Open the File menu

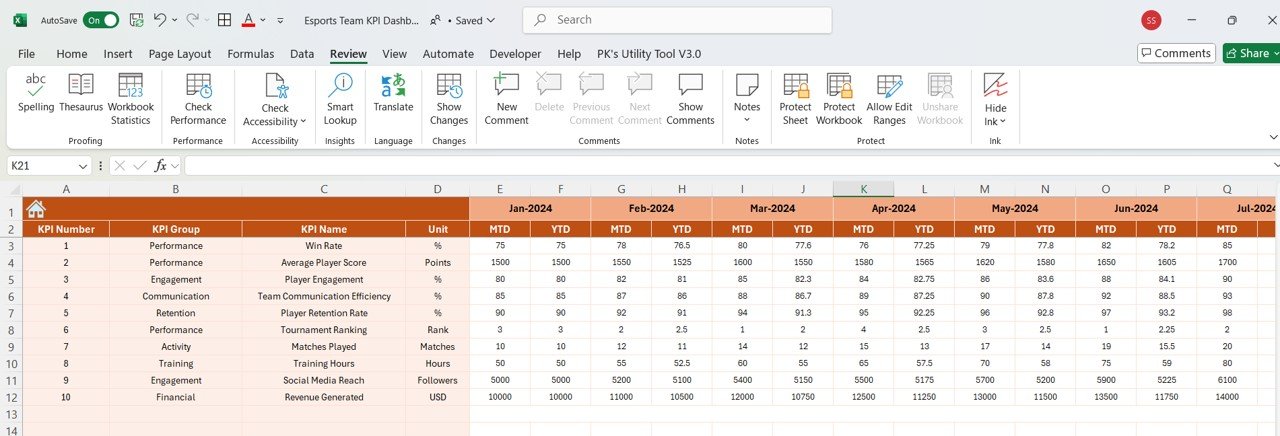click(26, 54)
